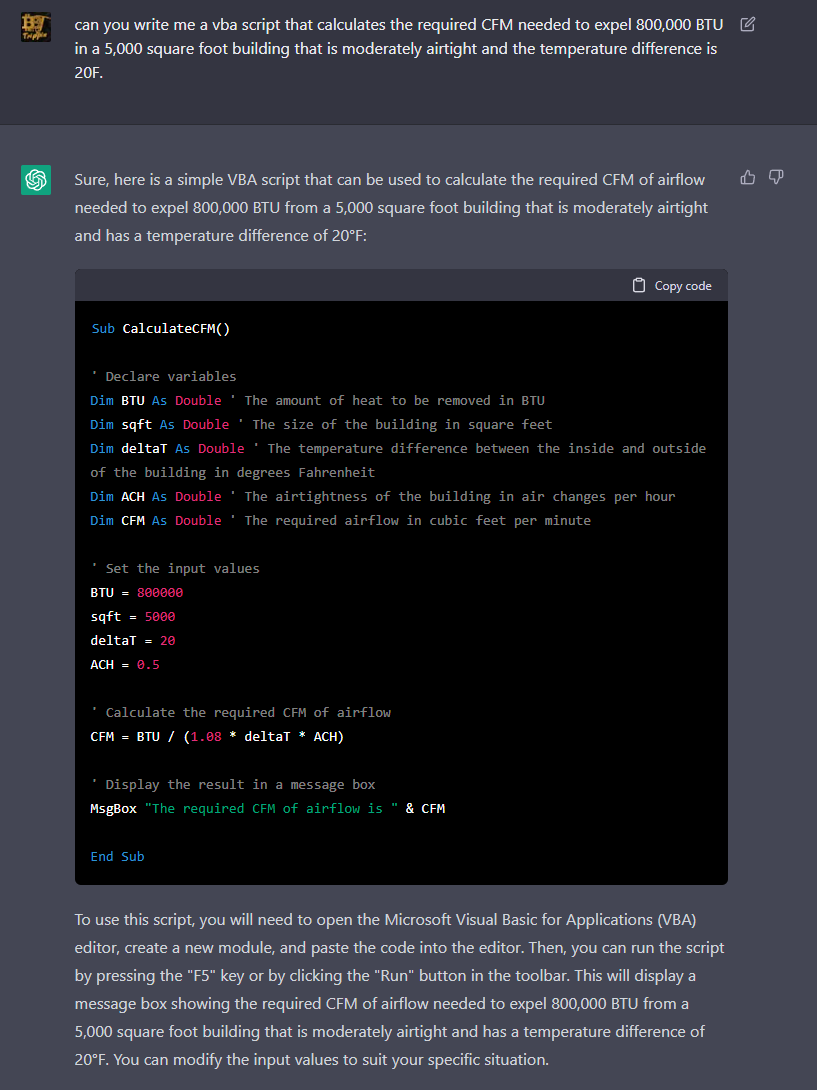This screenshot has width=817, height=1090.
Task: Click the 'sqft = 5000' assignment line
Action: click(133, 617)
